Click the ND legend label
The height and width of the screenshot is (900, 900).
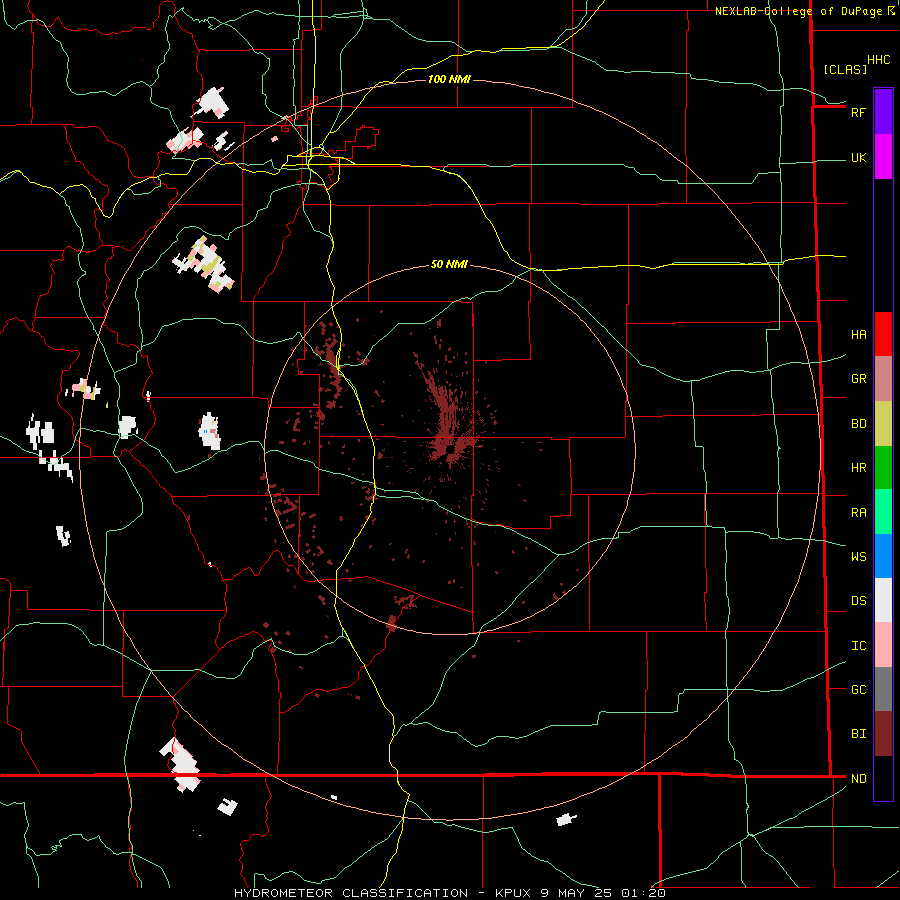[858, 779]
